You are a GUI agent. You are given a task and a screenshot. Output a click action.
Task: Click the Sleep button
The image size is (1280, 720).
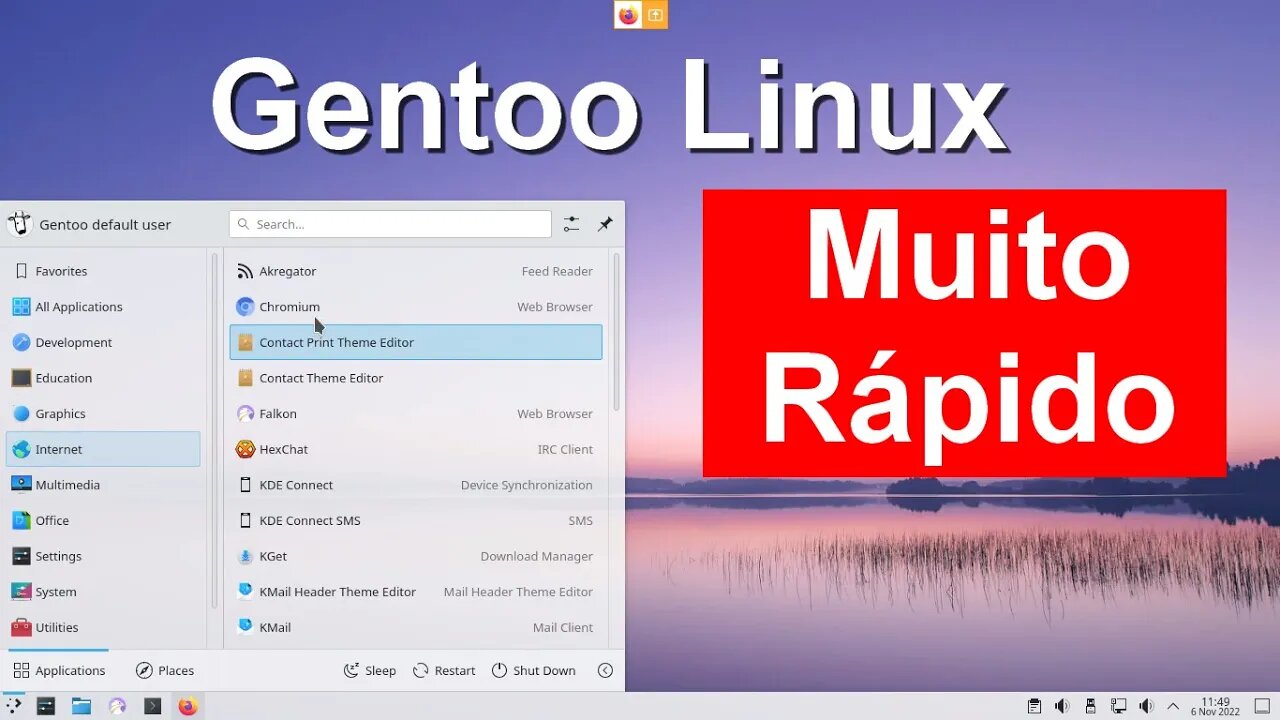(x=370, y=671)
